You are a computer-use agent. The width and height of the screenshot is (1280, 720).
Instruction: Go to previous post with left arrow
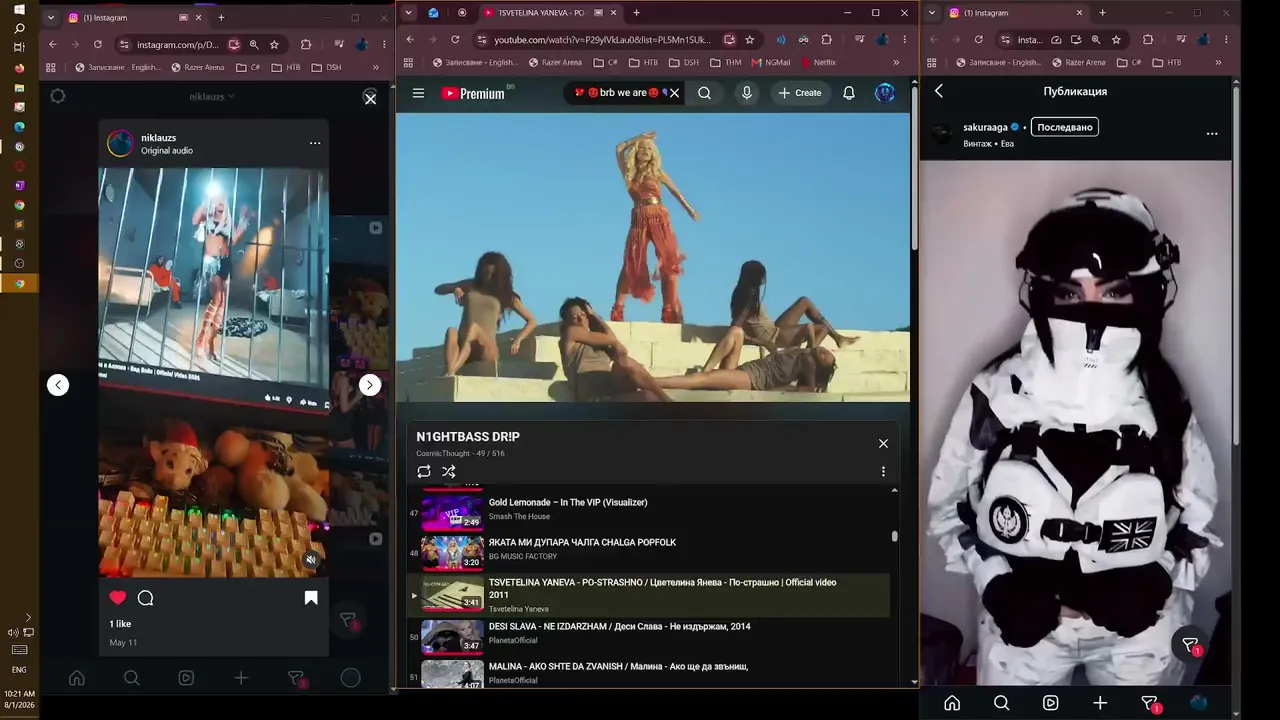pyautogui.click(x=58, y=385)
